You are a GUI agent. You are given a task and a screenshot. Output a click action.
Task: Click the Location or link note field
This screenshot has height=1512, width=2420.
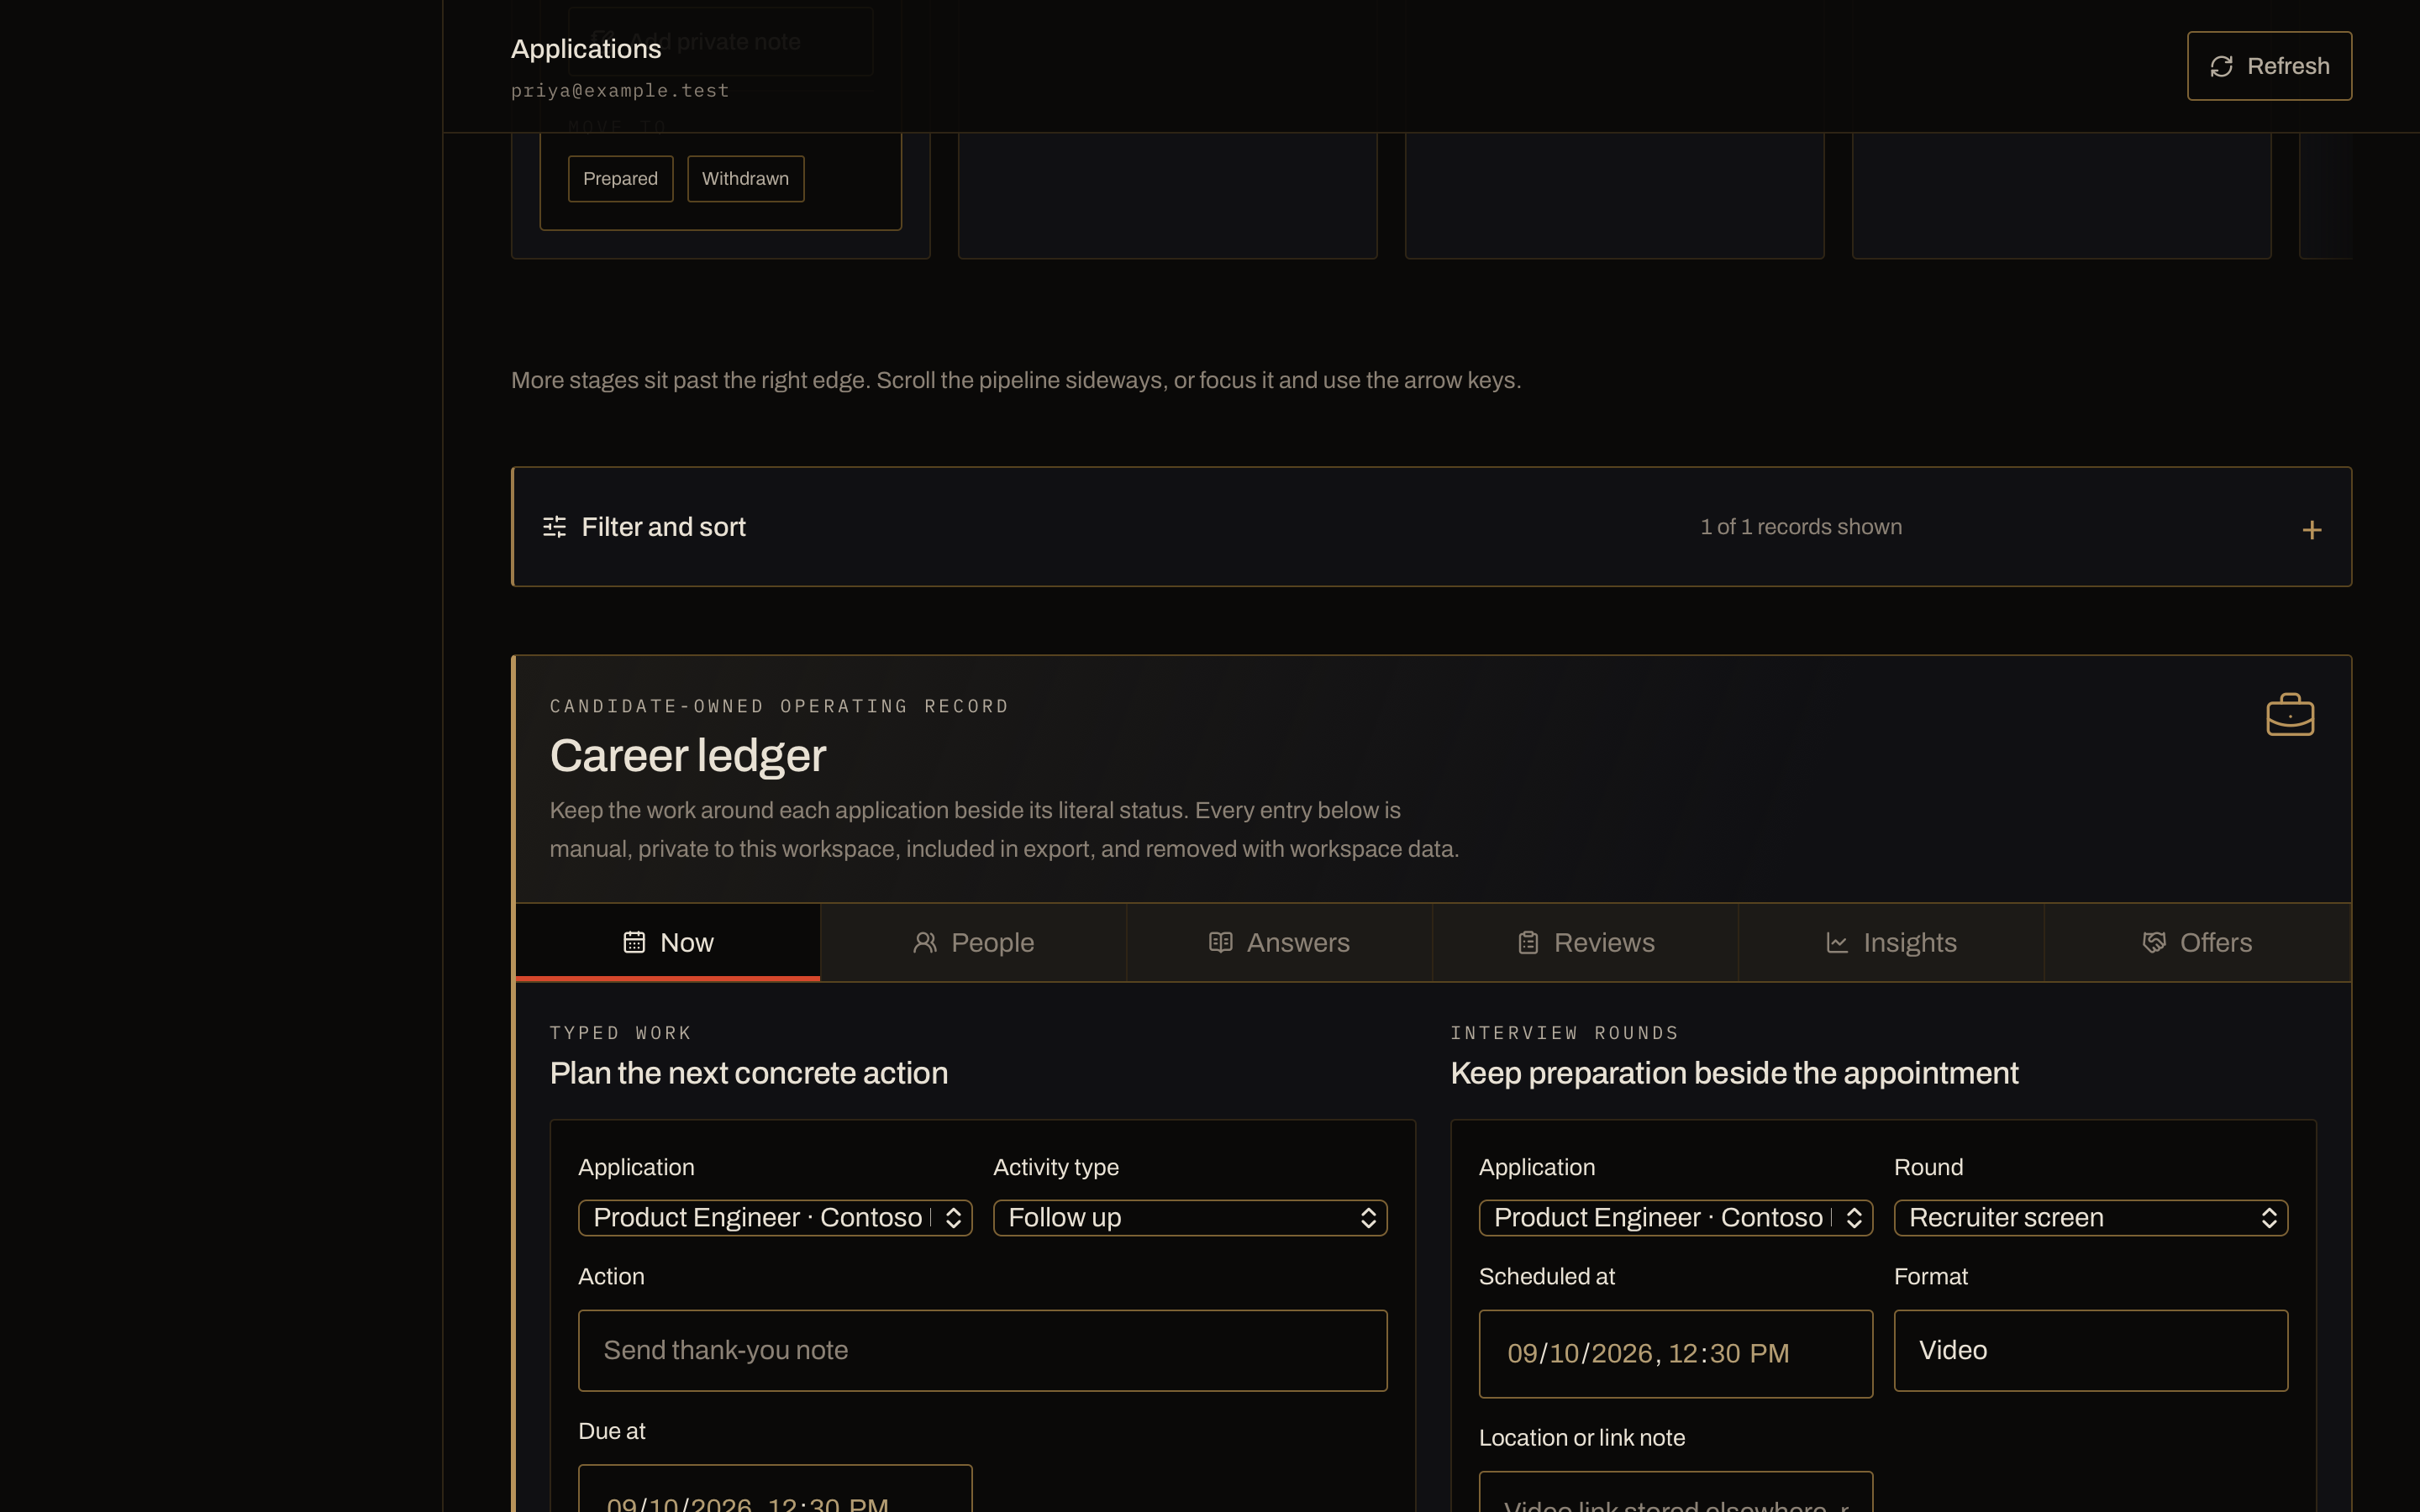tap(1676, 1492)
